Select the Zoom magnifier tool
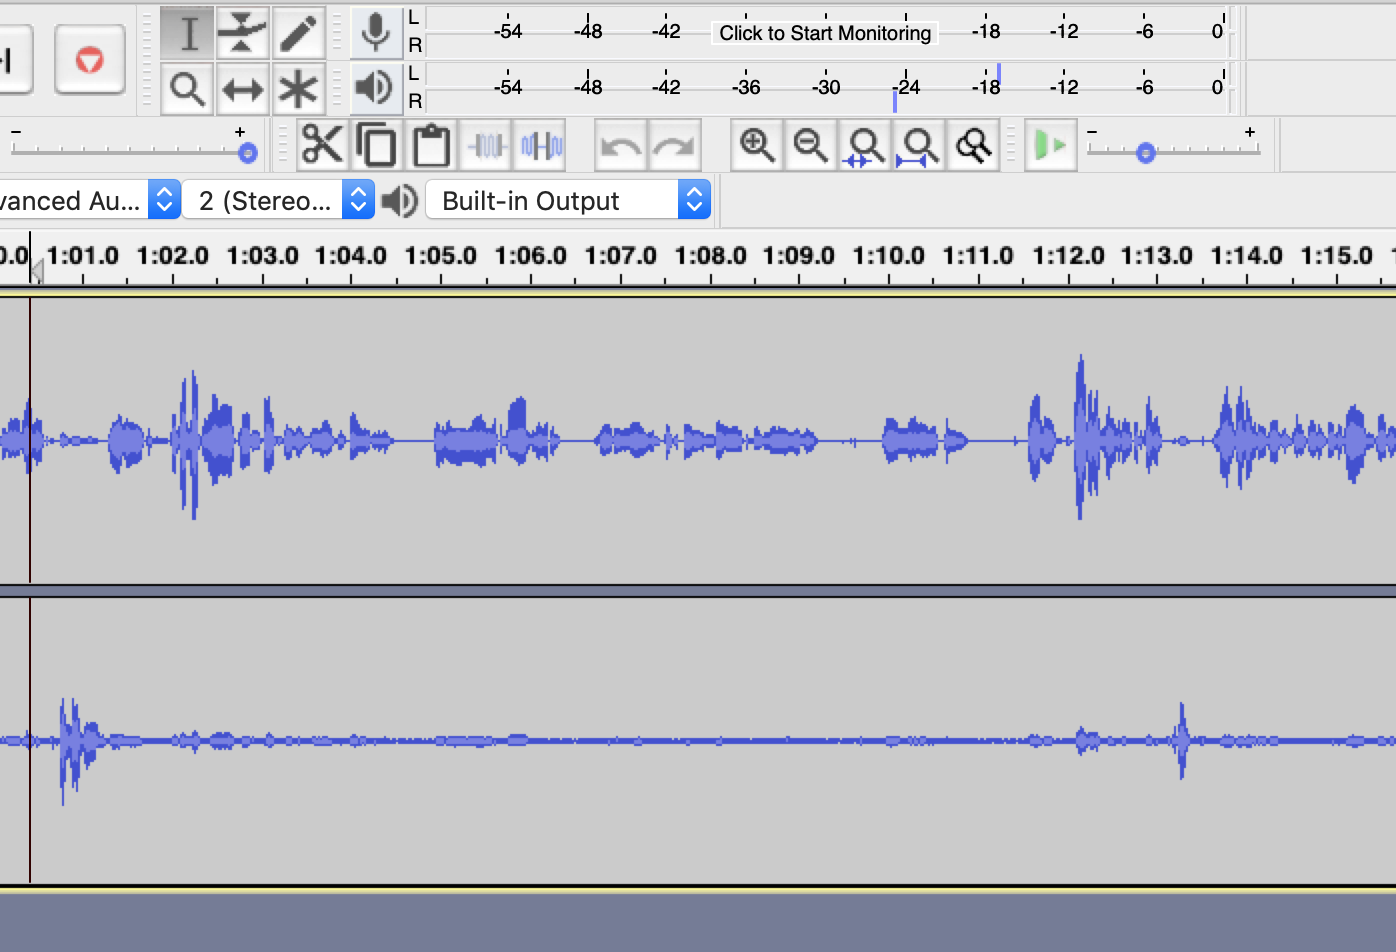The image size is (1396, 952). click(x=187, y=89)
